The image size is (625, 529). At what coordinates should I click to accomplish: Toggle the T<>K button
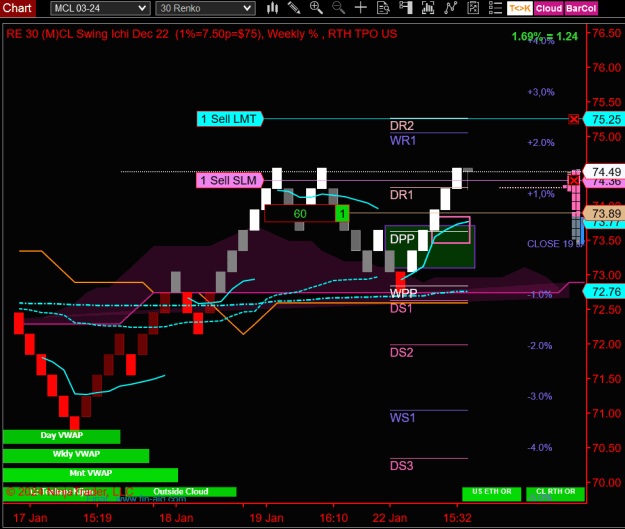coord(520,8)
